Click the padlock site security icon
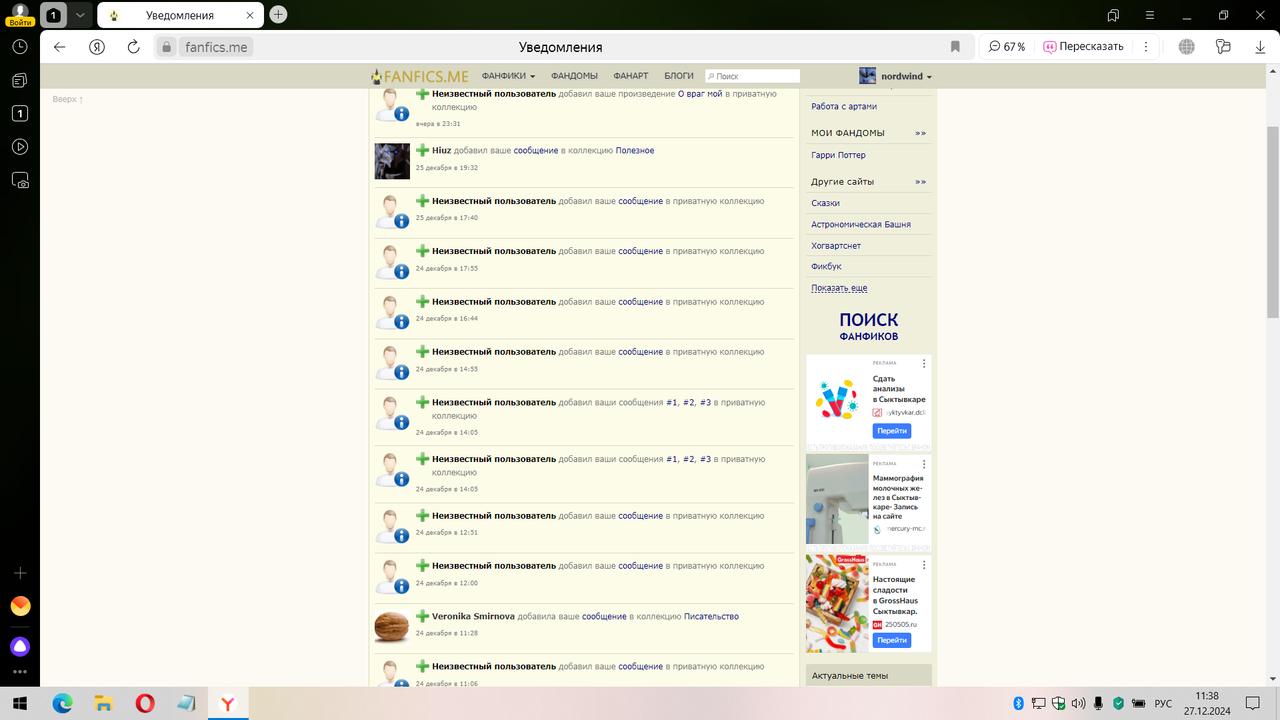 click(167, 47)
